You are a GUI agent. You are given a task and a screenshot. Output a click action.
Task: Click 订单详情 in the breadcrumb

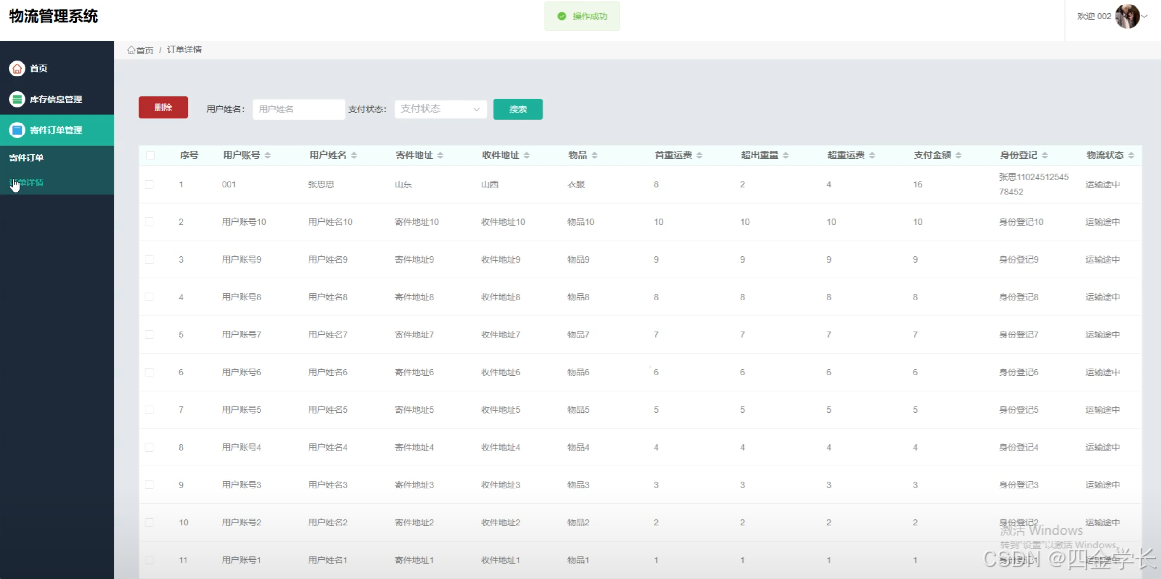tap(184, 50)
